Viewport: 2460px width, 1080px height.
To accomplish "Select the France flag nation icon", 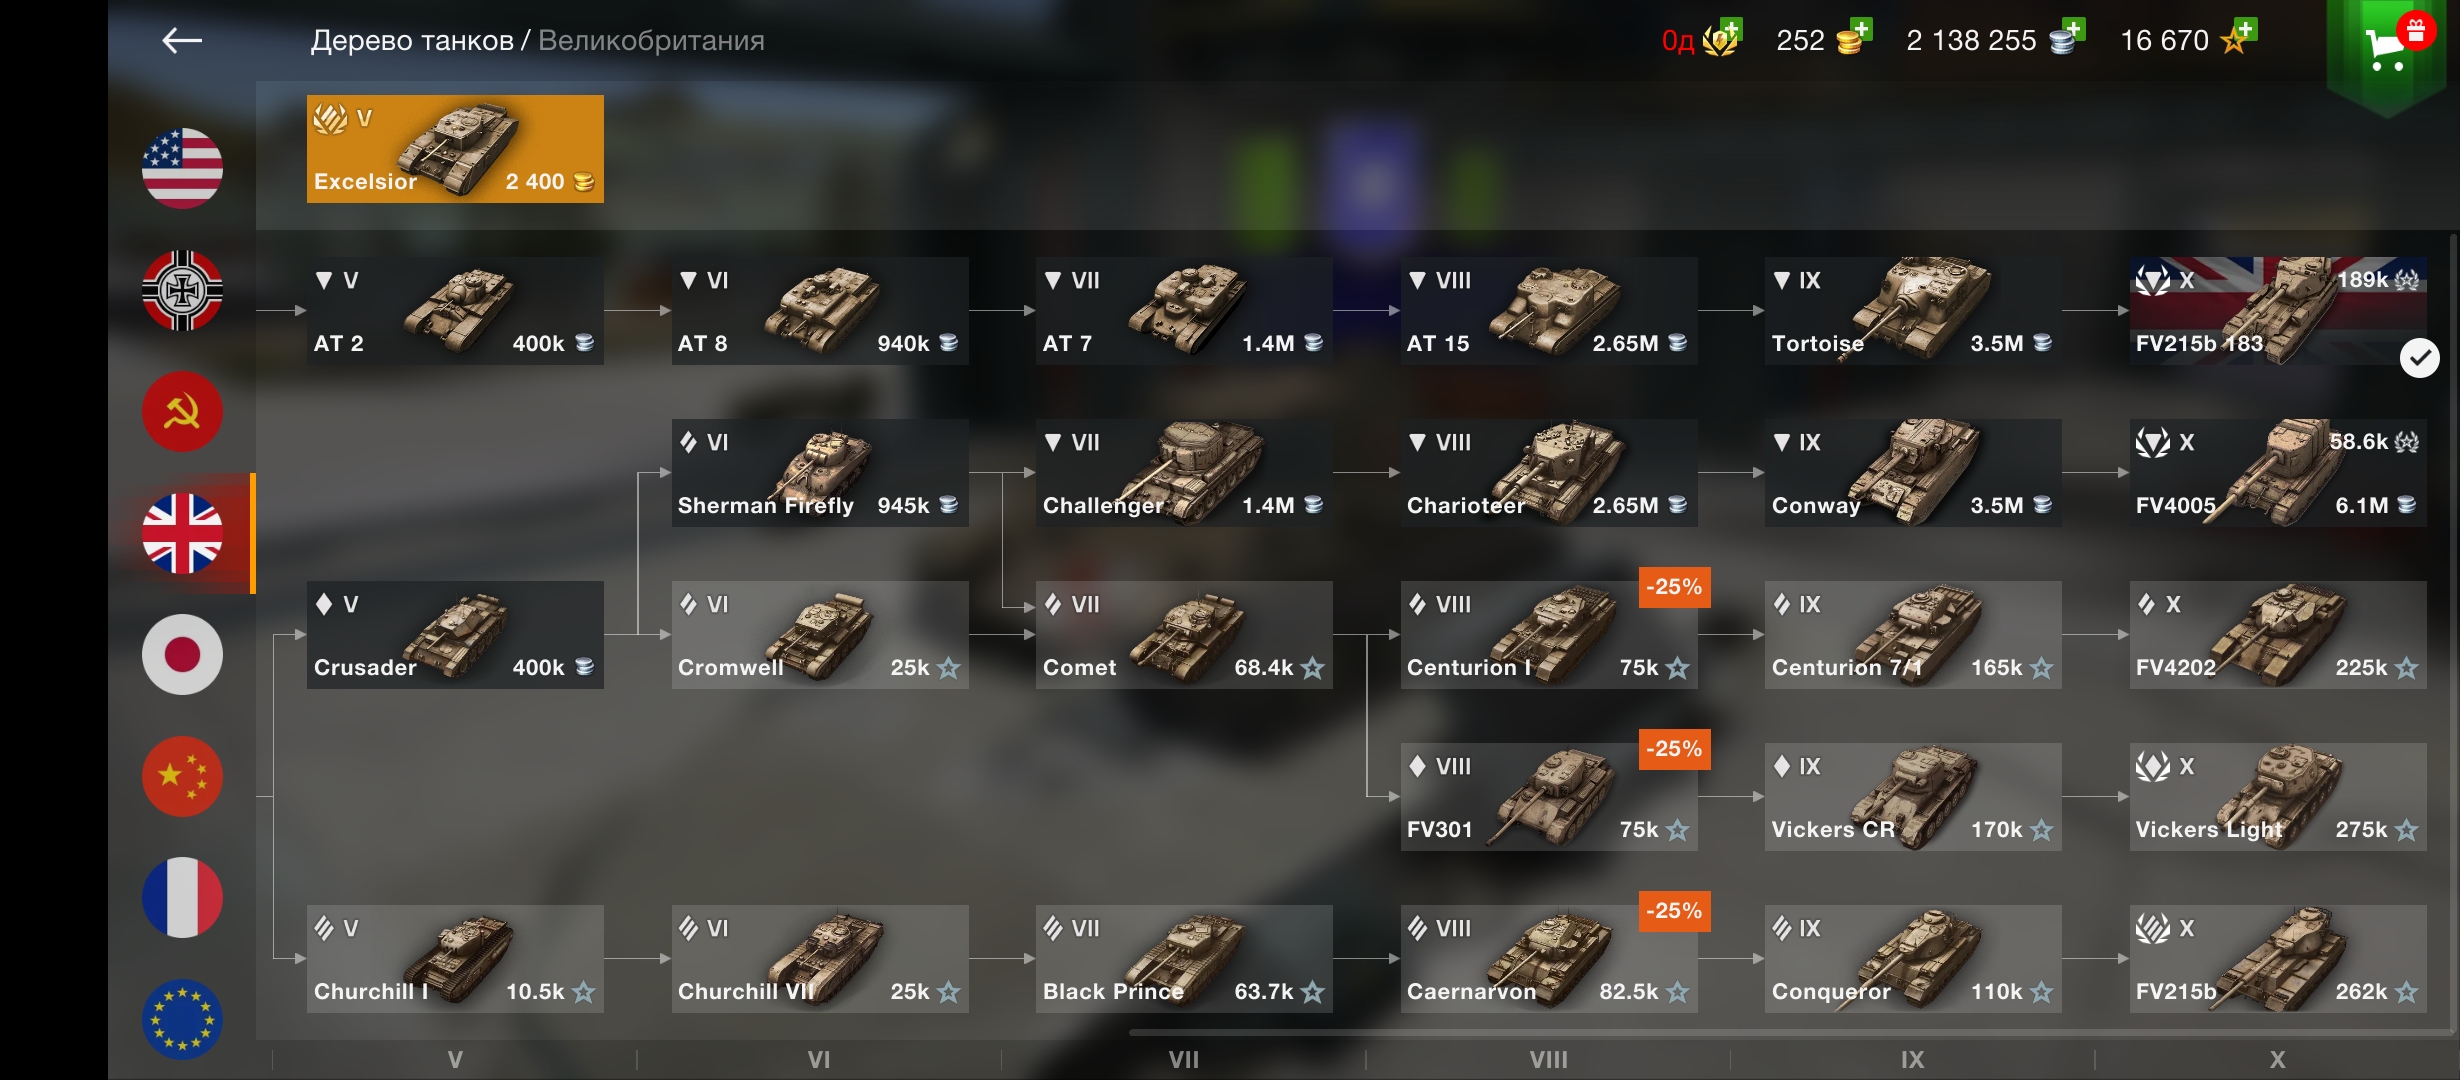I will (182, 897).
